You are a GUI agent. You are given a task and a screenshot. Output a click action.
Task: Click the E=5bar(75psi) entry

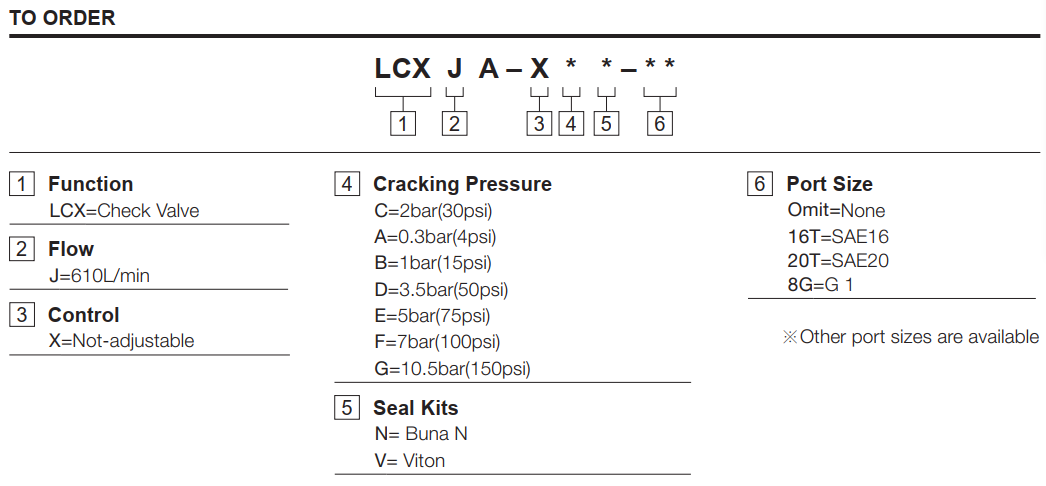click(432, 315)
